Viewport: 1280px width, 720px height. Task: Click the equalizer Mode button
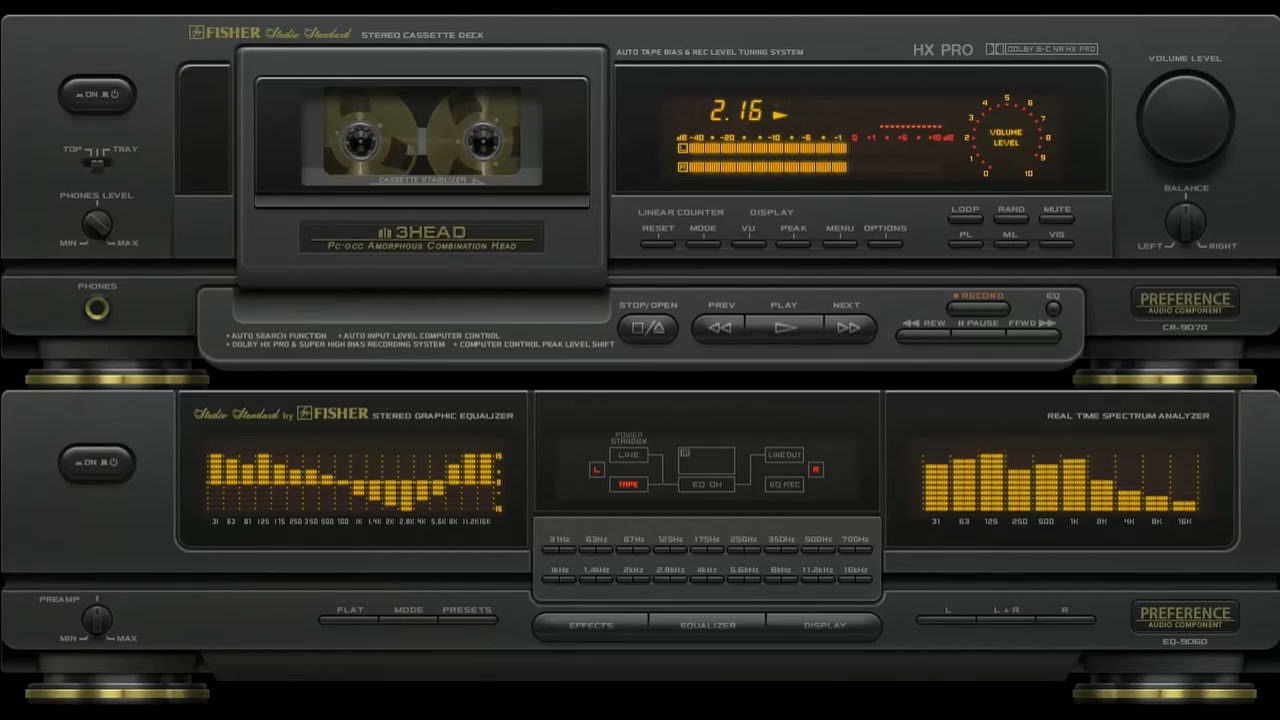pos(408,620)
